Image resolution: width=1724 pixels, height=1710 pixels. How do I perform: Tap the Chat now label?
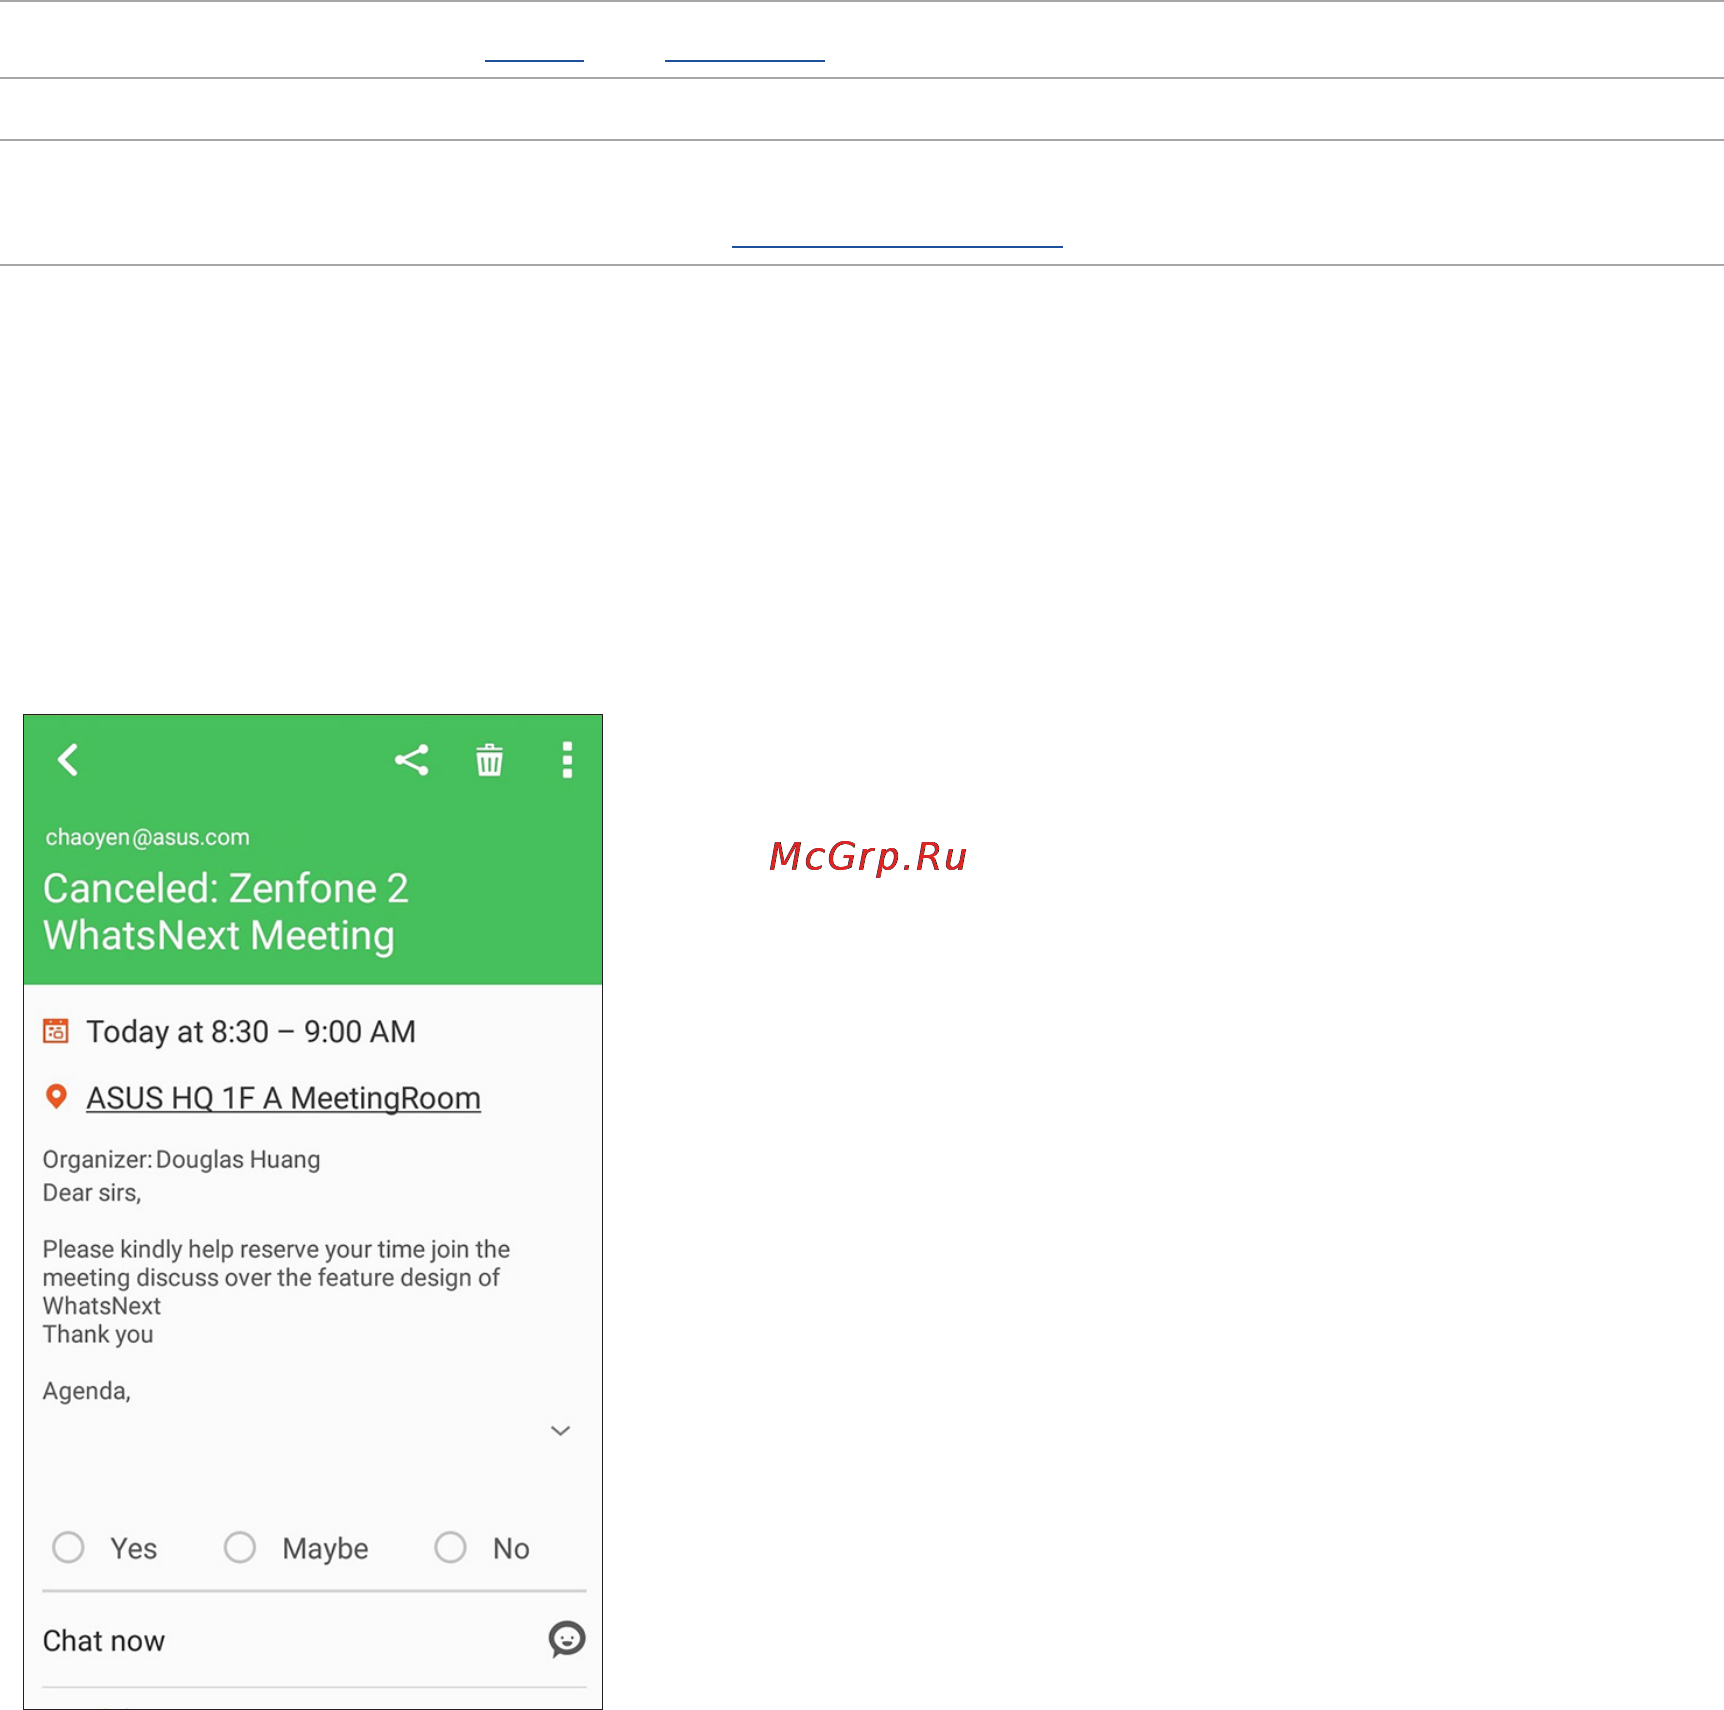tap(104, 1641)
